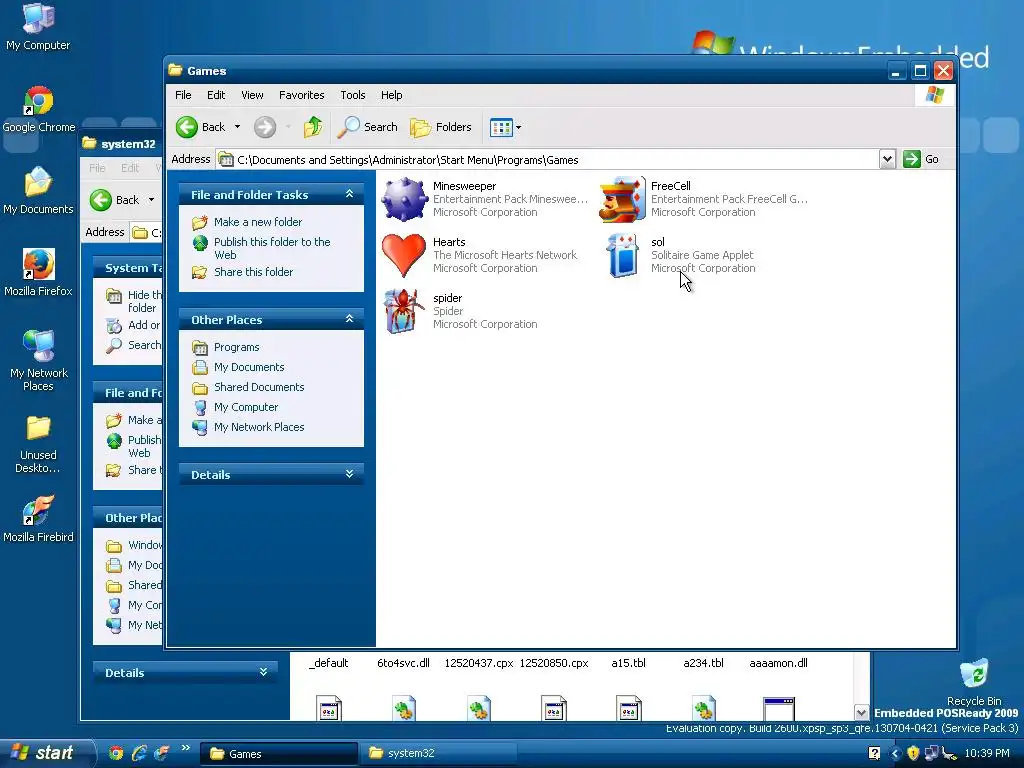1024x768 pixels.
Task: Select the Recycle Bin desktop icon
Action: (974, 682)
